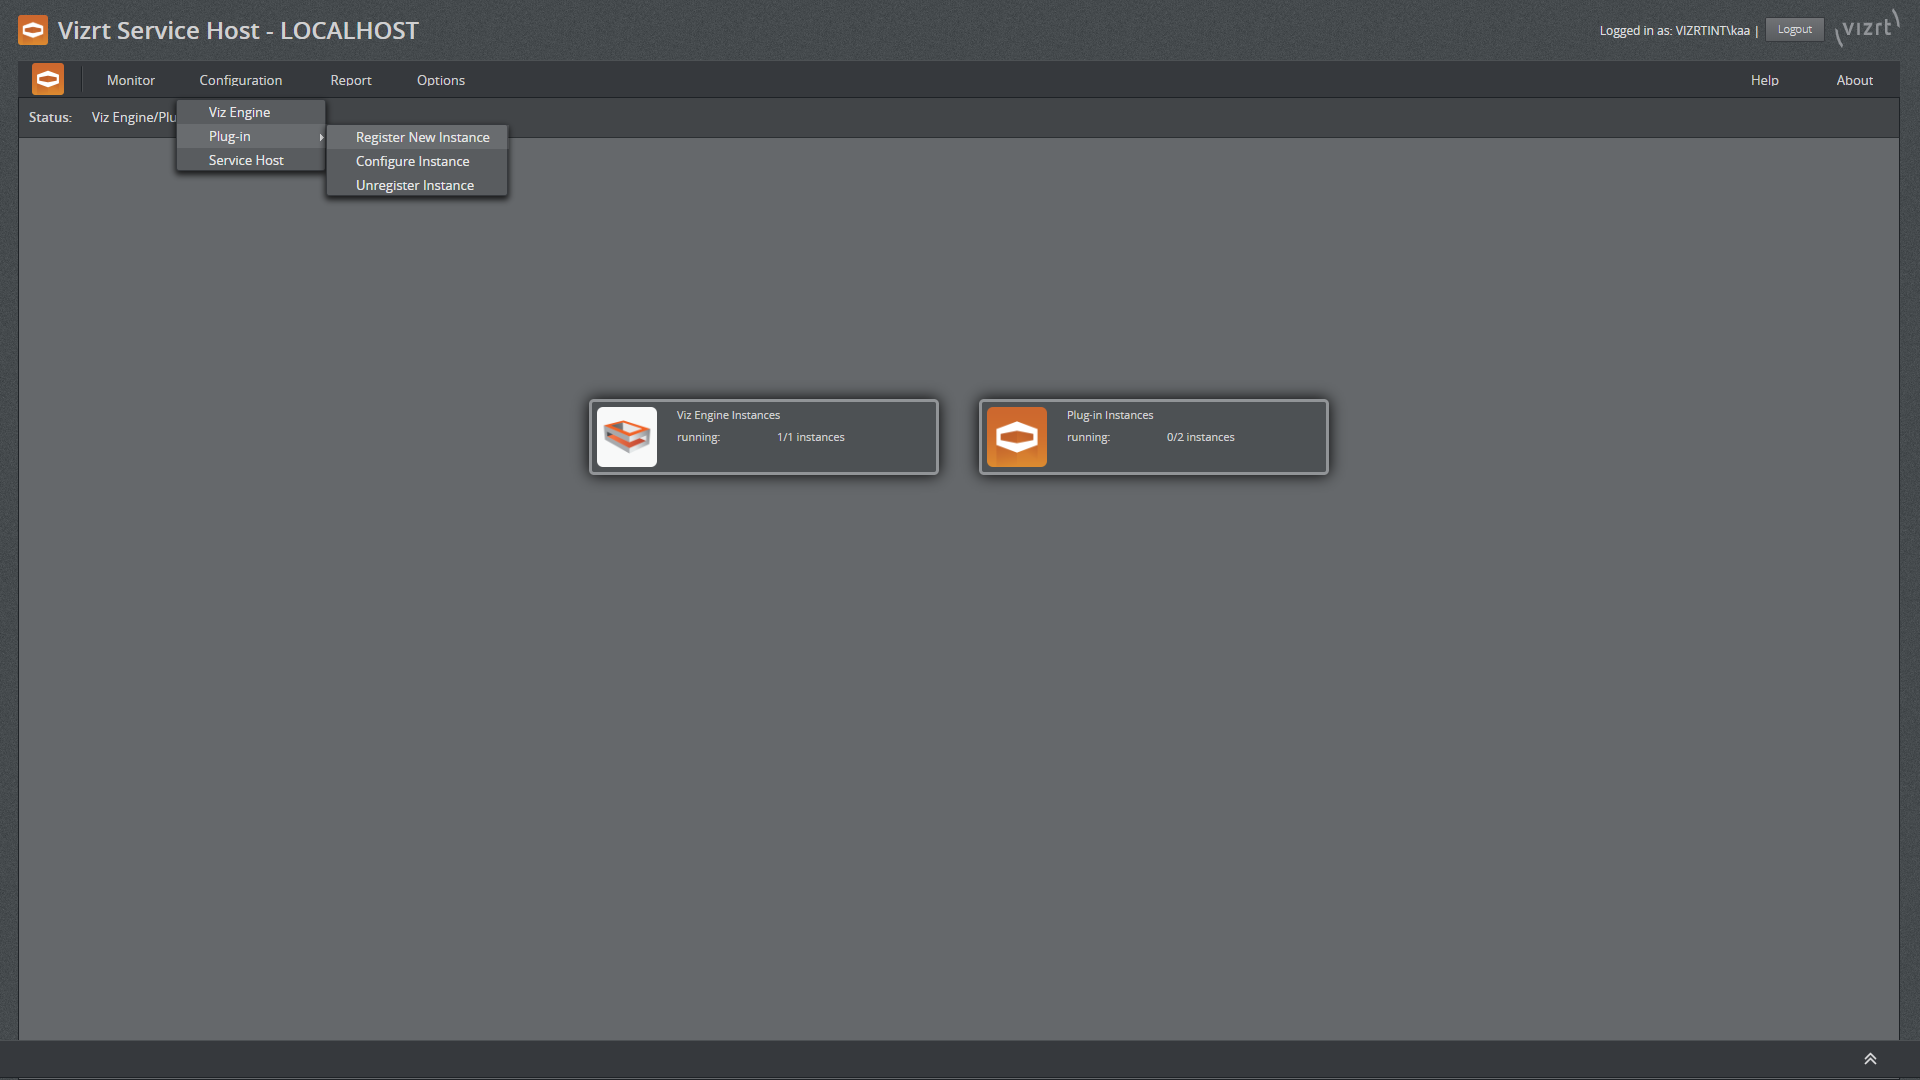Open the Report menu
The width and height of the screenshot is (1920, 1080).
click(351, 80)
